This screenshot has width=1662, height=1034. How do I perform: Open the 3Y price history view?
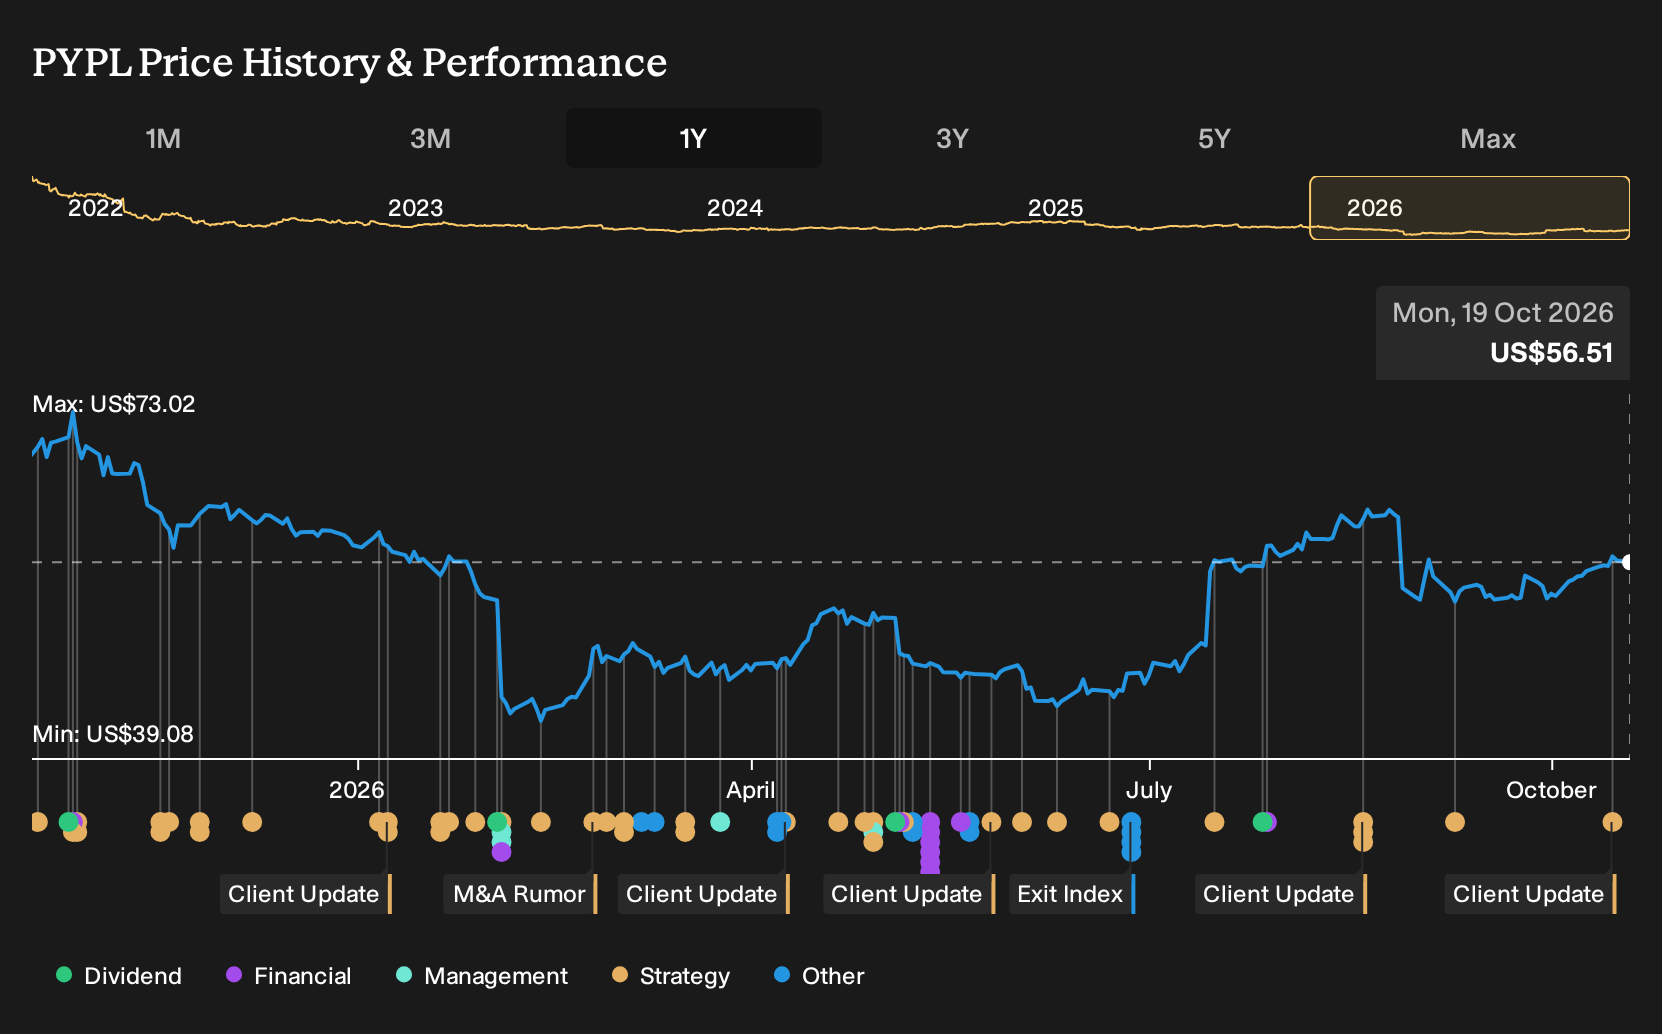coord(952,138)
